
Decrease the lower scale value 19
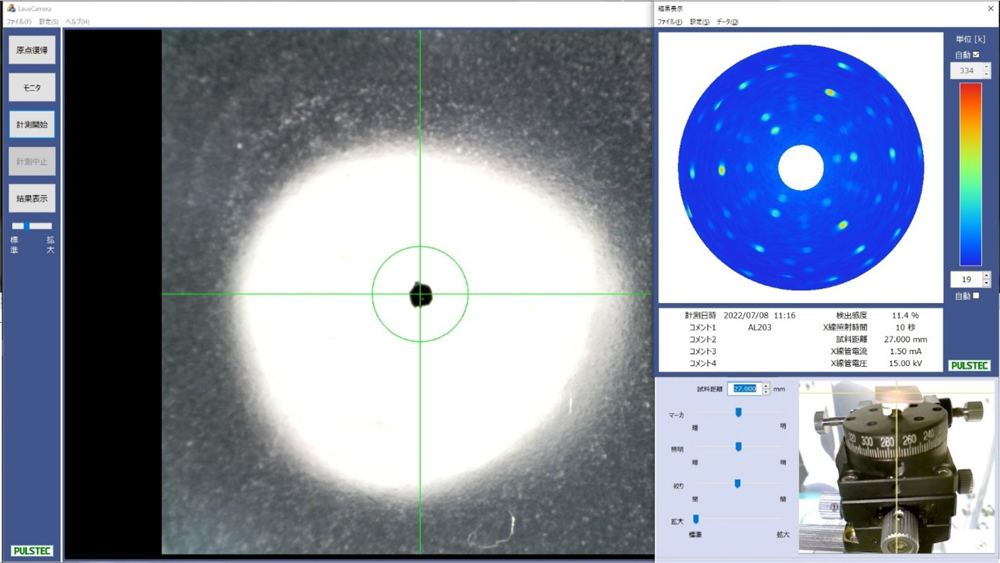987,283
